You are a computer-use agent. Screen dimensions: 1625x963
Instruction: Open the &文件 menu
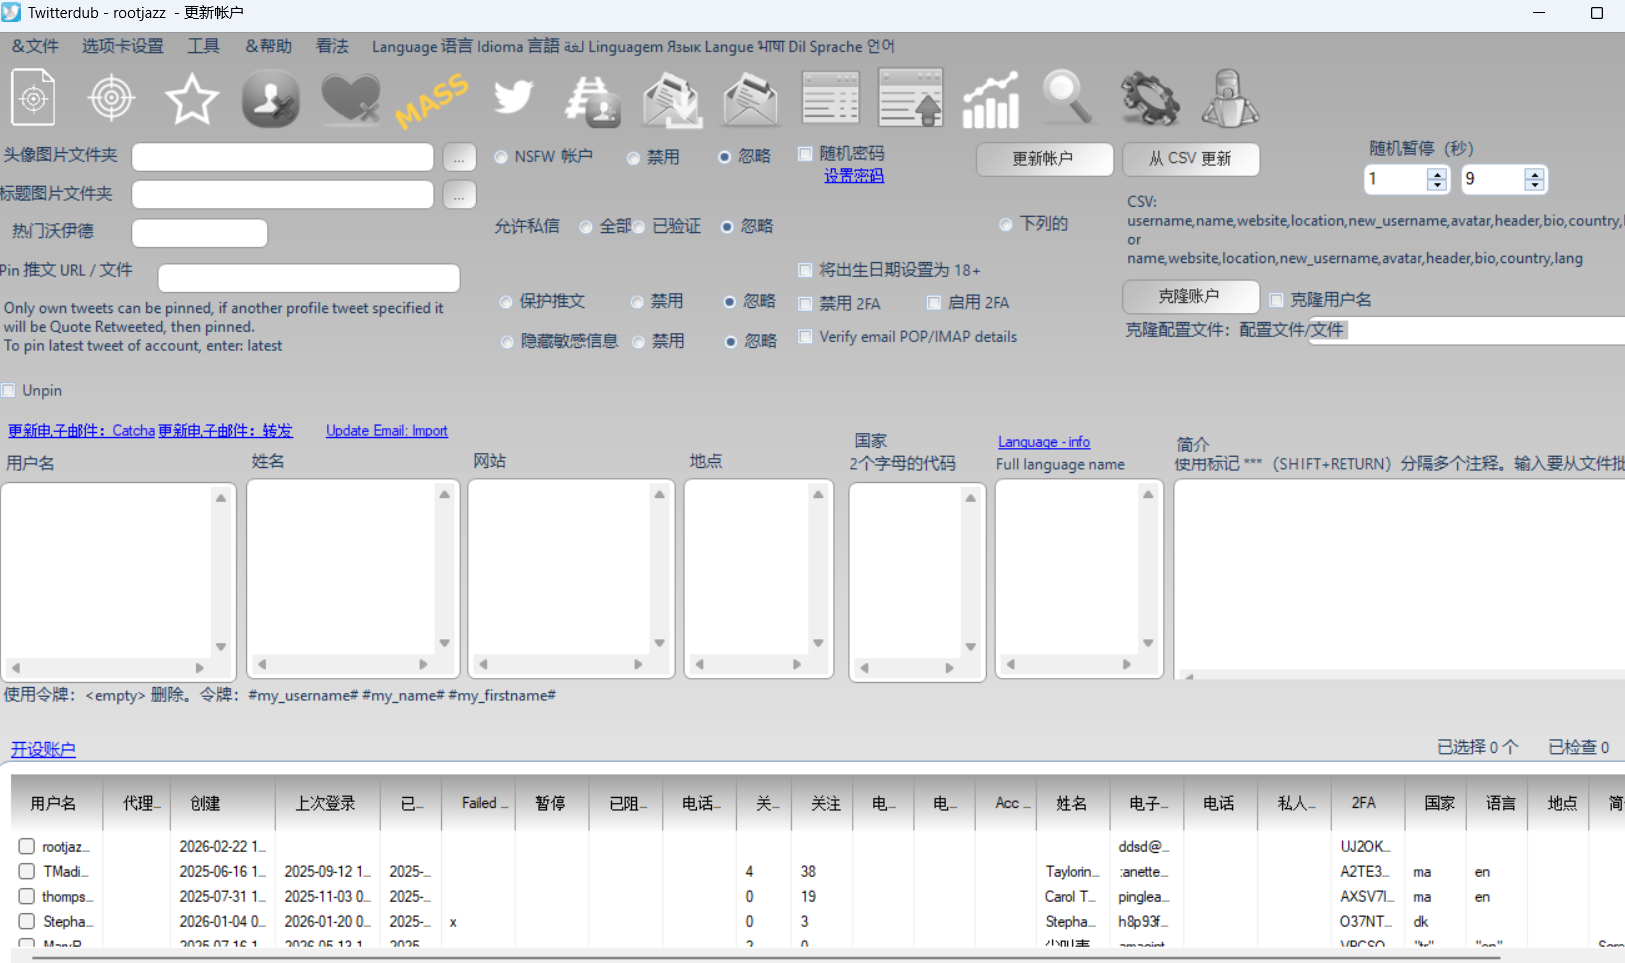(35, 46)
